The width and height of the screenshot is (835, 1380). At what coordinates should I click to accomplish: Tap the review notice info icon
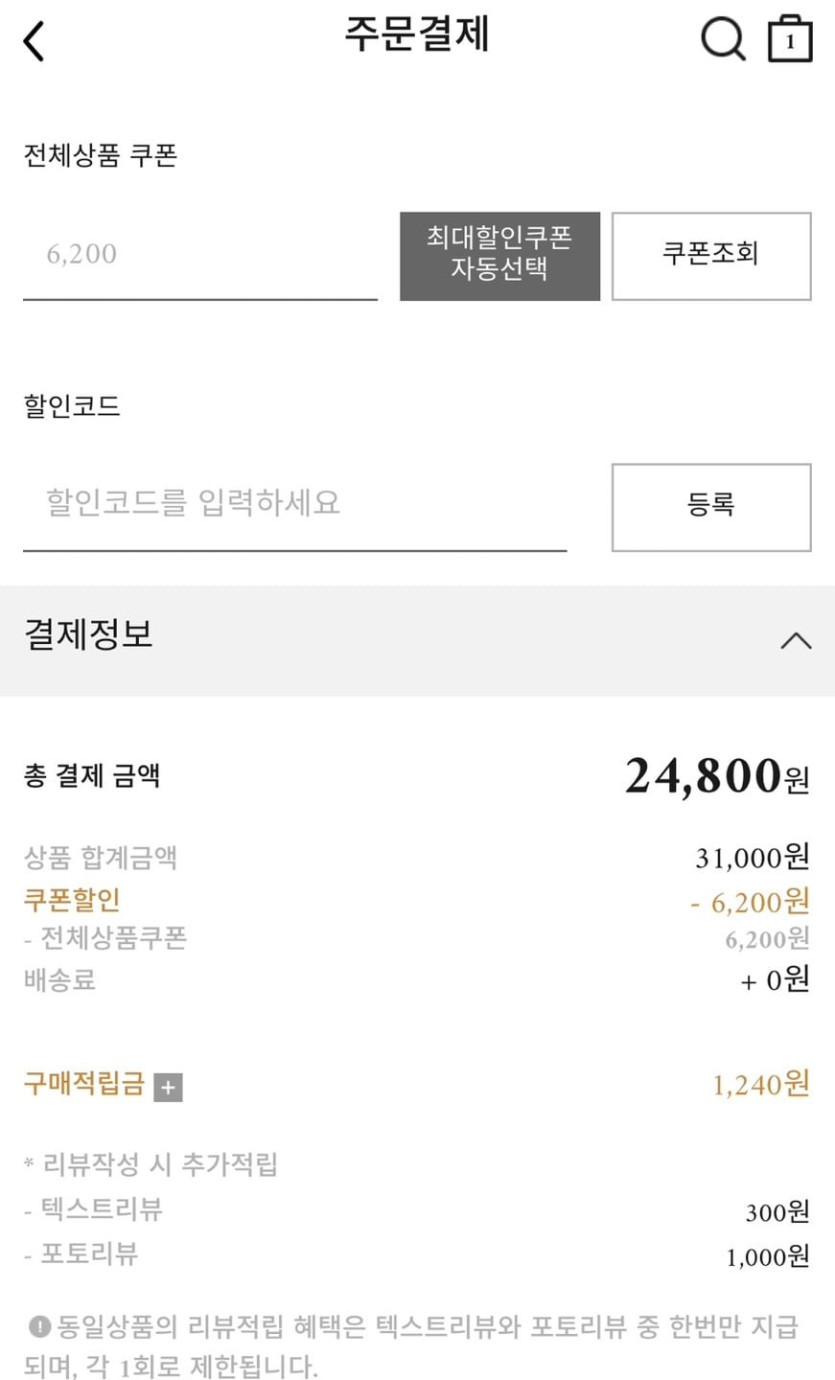[x=40, y=1327]
